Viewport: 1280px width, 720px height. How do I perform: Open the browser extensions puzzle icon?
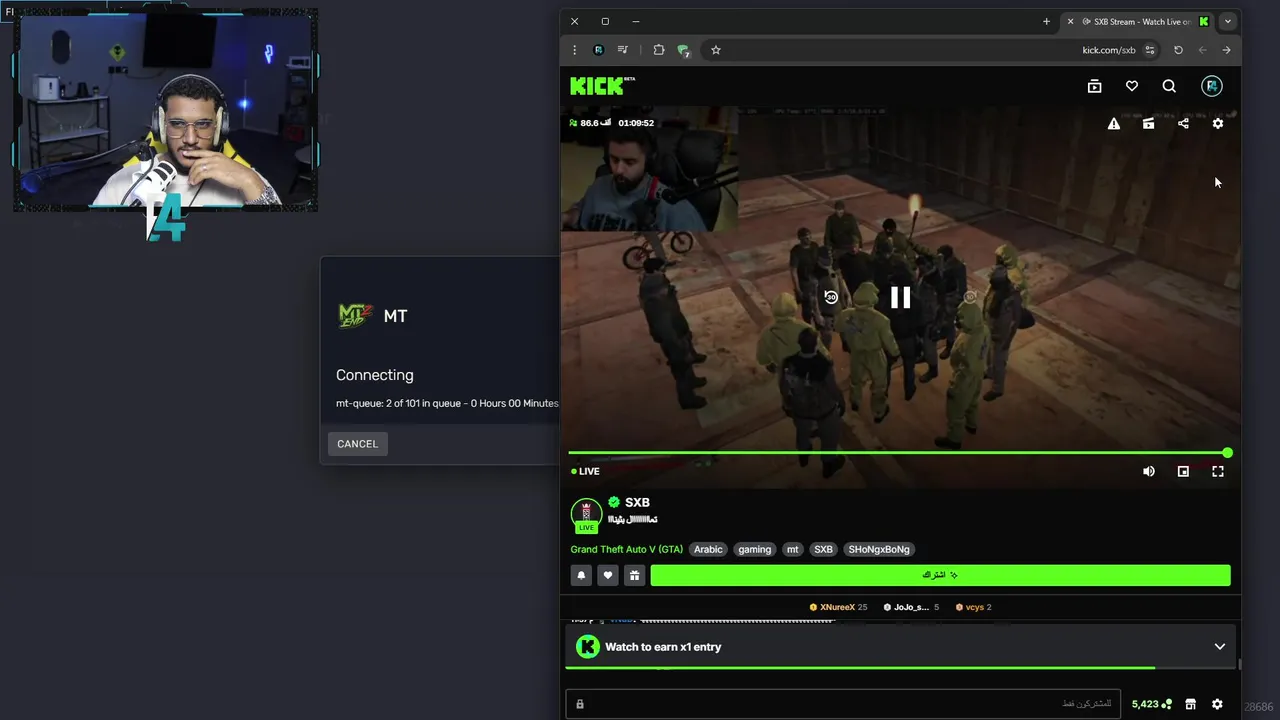[x=659, y=50]
